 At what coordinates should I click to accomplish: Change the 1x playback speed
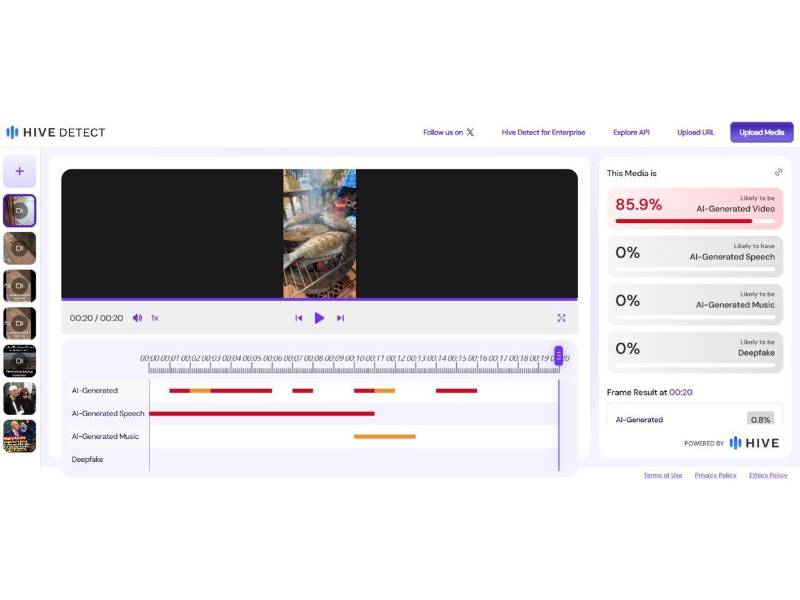pyautogui.click(x=155, y=317)
